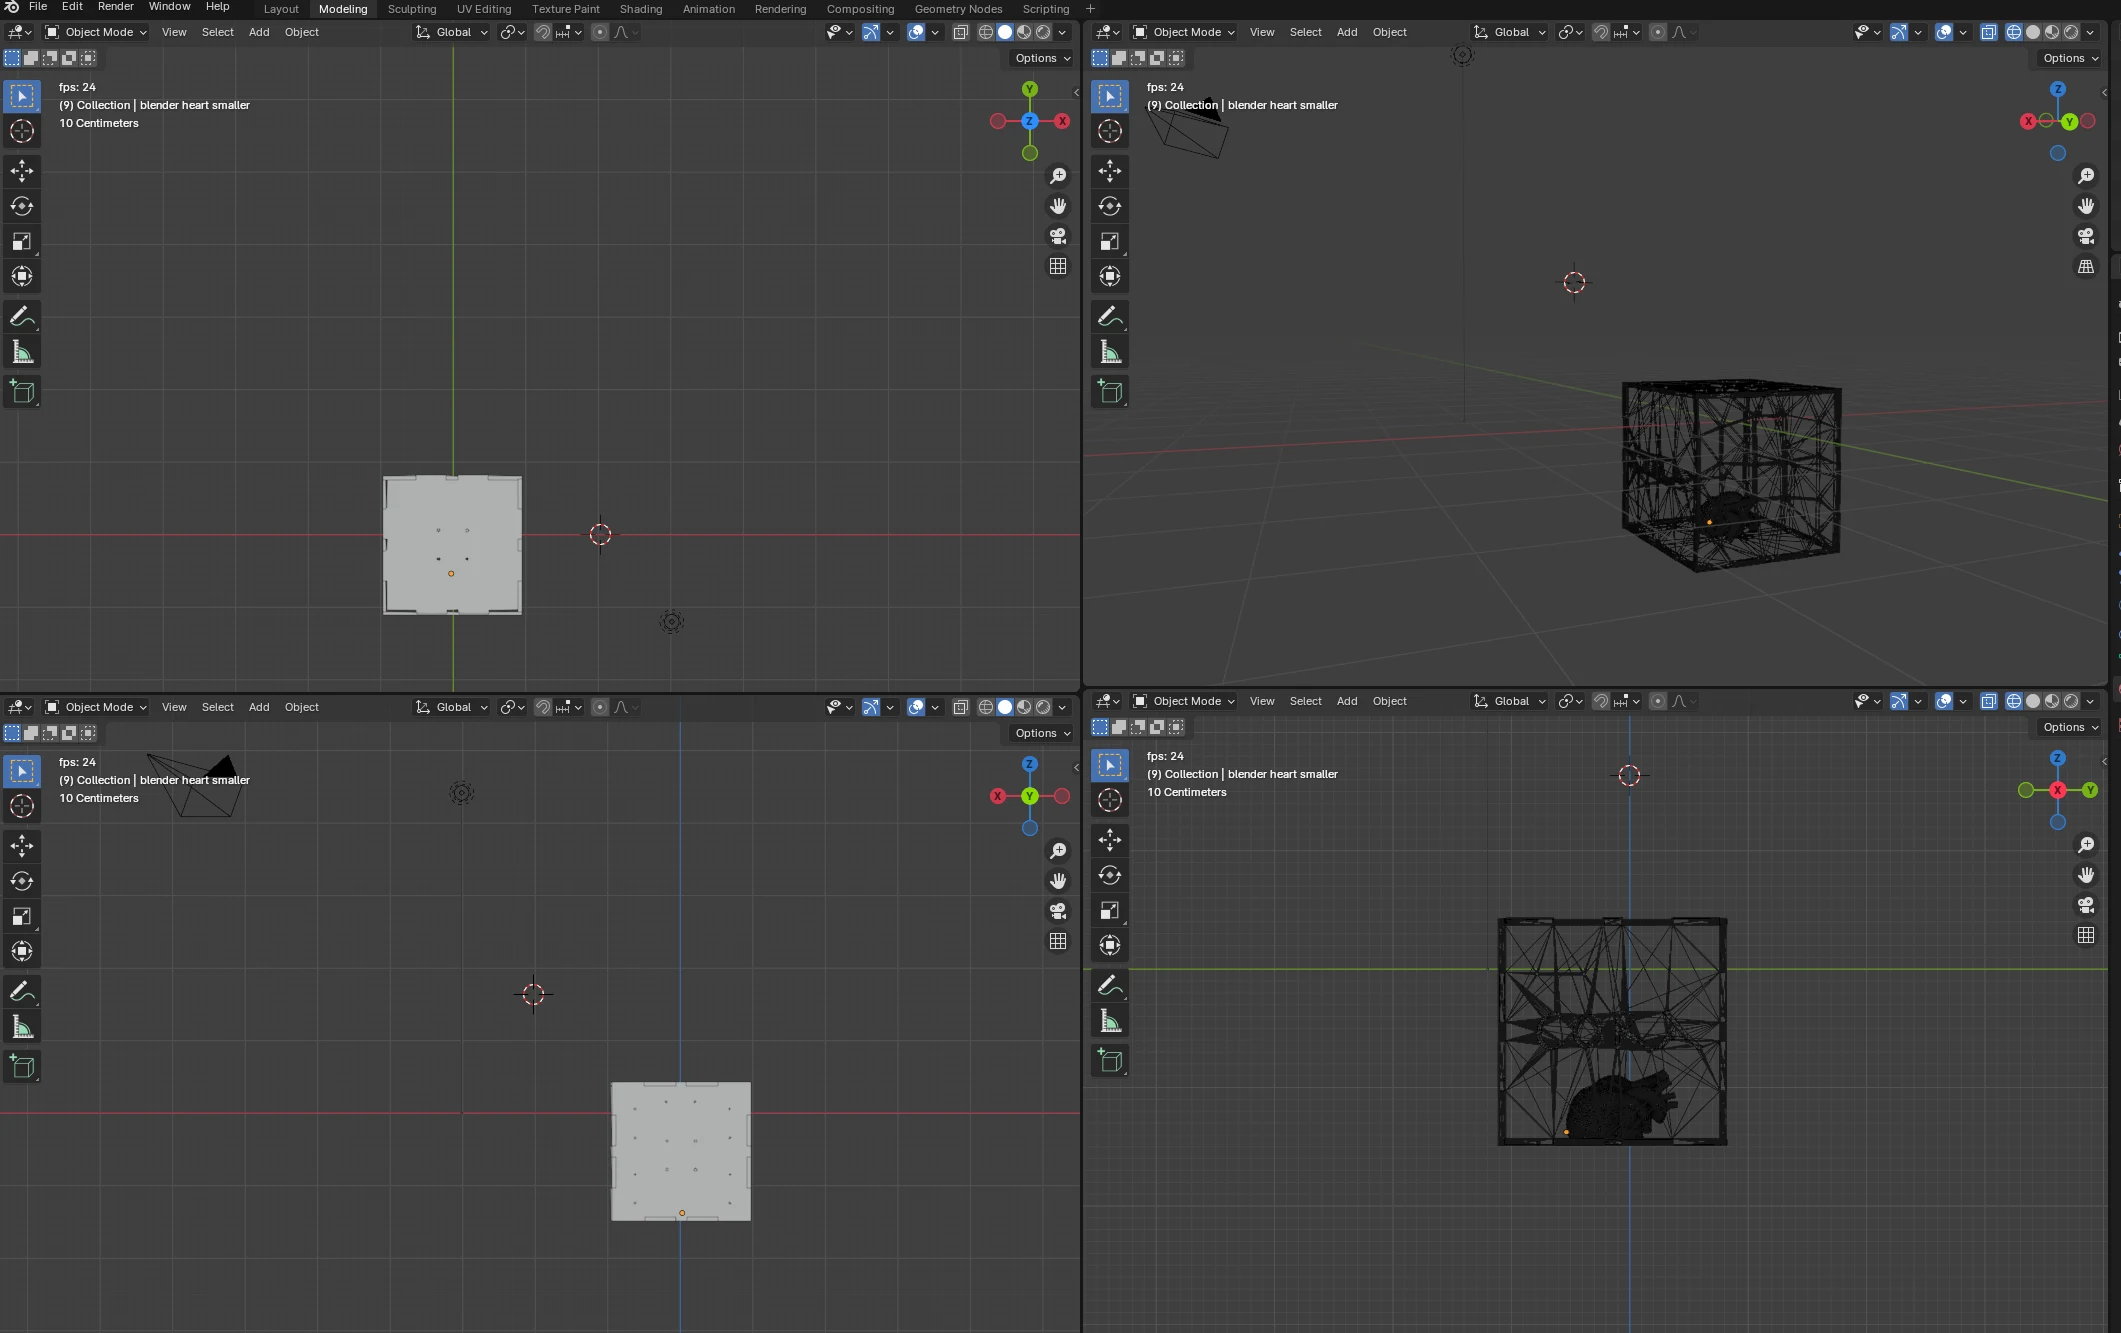The width and height of the screenshot is (2121, 1333).
Task: Open Global orientation dropdown in top-right viewport
Action: (1510, 32)
